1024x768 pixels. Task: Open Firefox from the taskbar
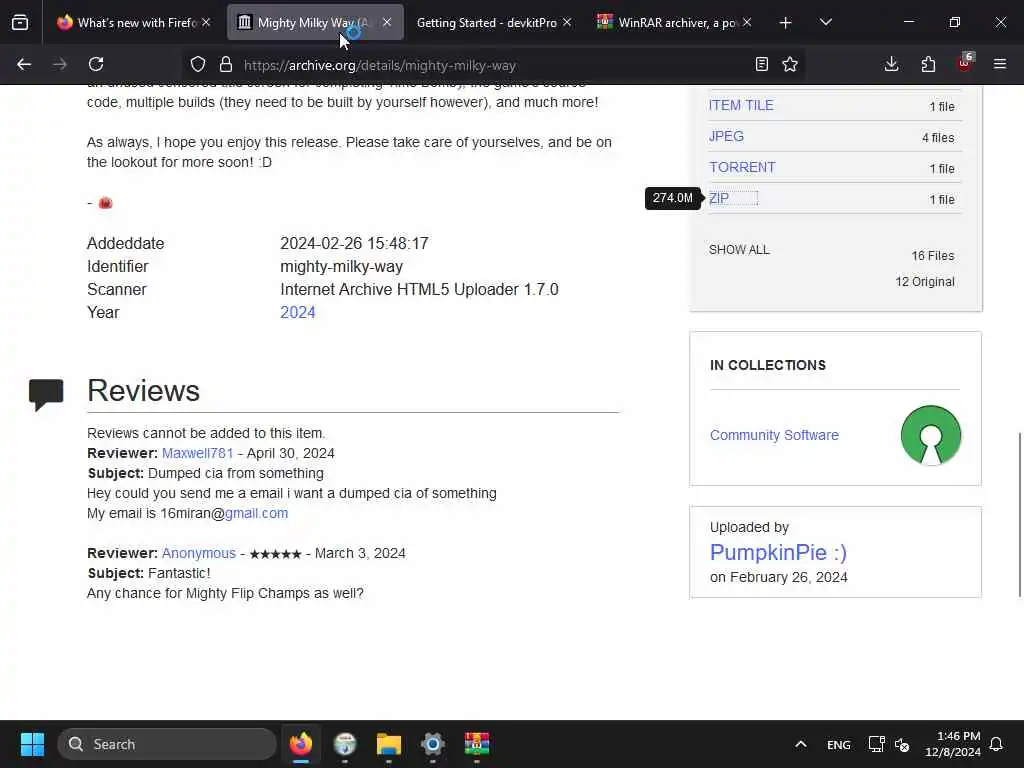point(301,744)
